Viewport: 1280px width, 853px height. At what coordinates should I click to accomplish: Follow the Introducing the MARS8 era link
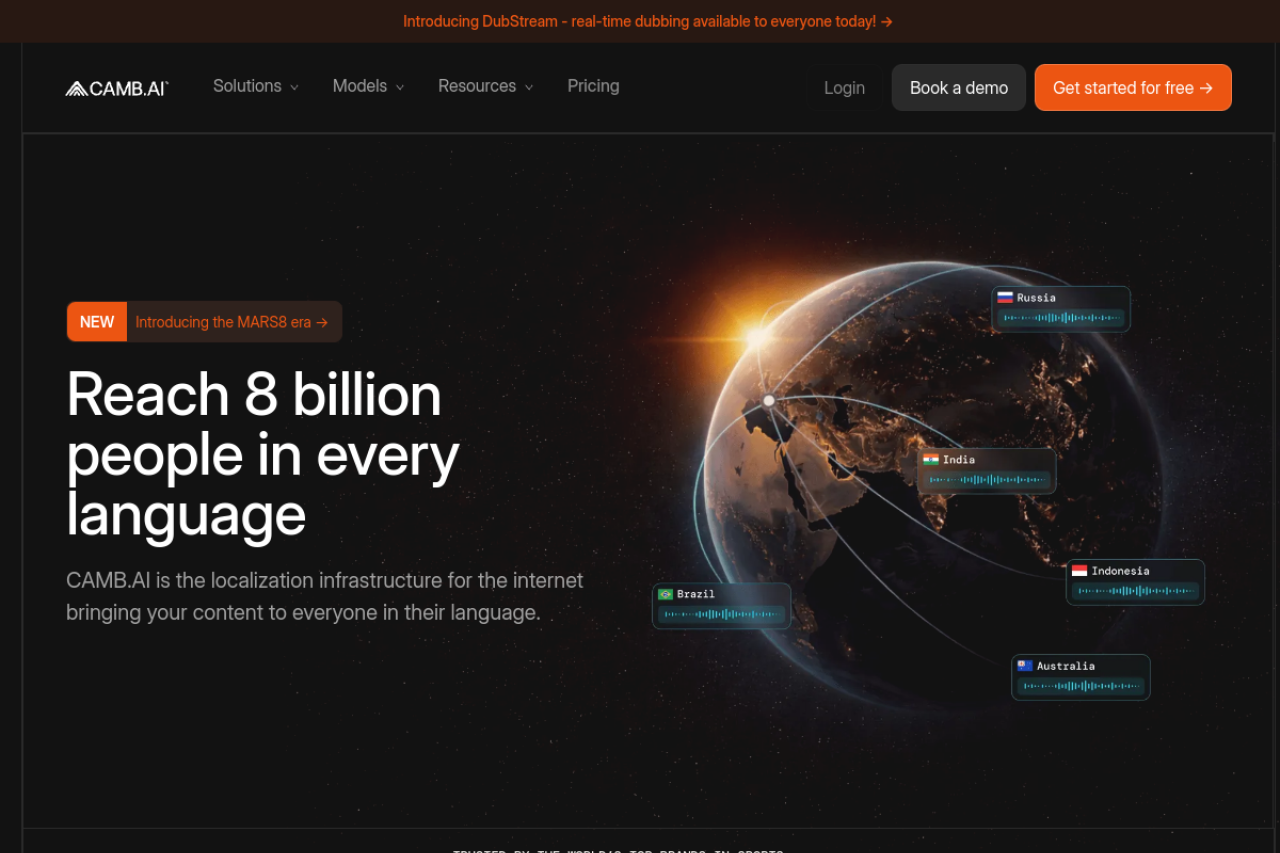click(x=231, y=322)
